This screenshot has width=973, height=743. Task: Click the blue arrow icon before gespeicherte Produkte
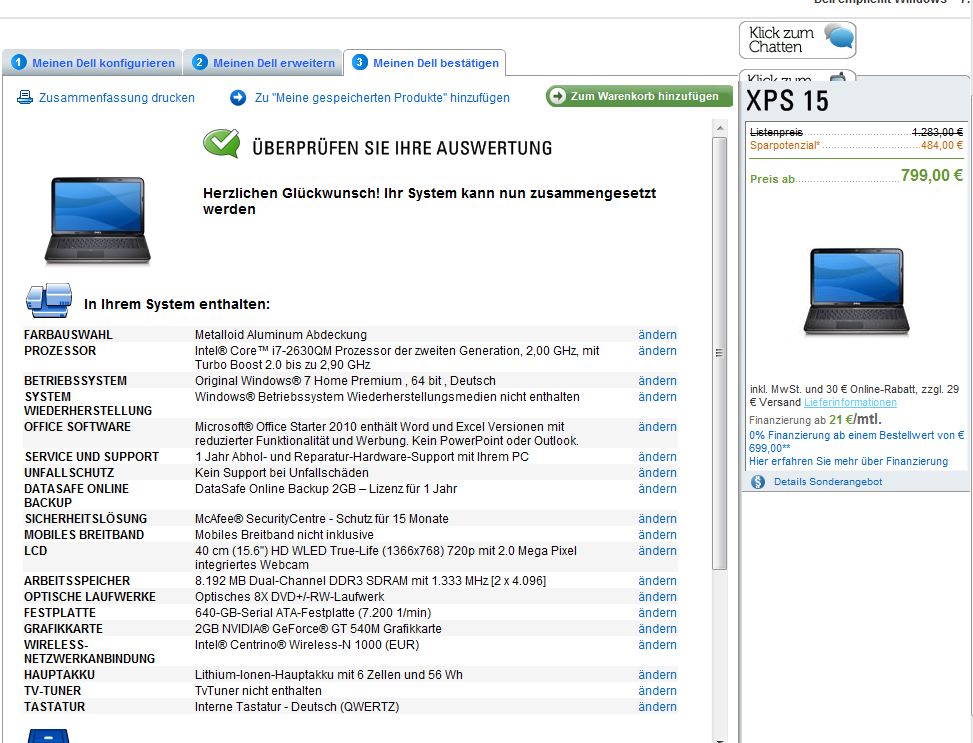pyautogui.click(x=238, y=97)
